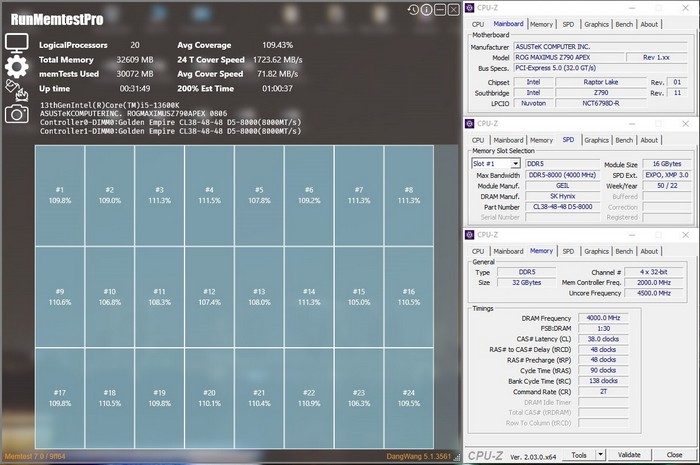700x465 pixels.
Task: Click the camera screenshot icon
Action: [x=16, y=113]
